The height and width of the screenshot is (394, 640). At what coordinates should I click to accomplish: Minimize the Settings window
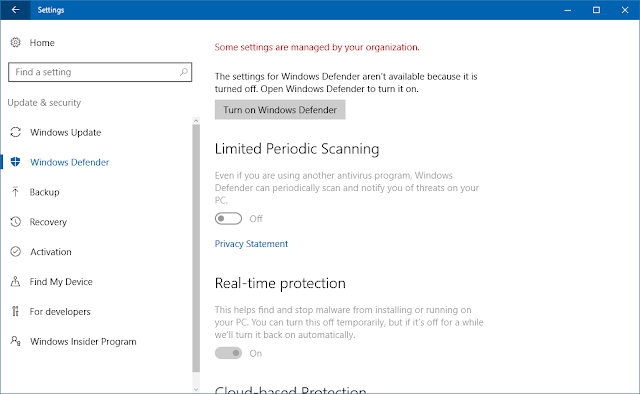coord(568,10)
